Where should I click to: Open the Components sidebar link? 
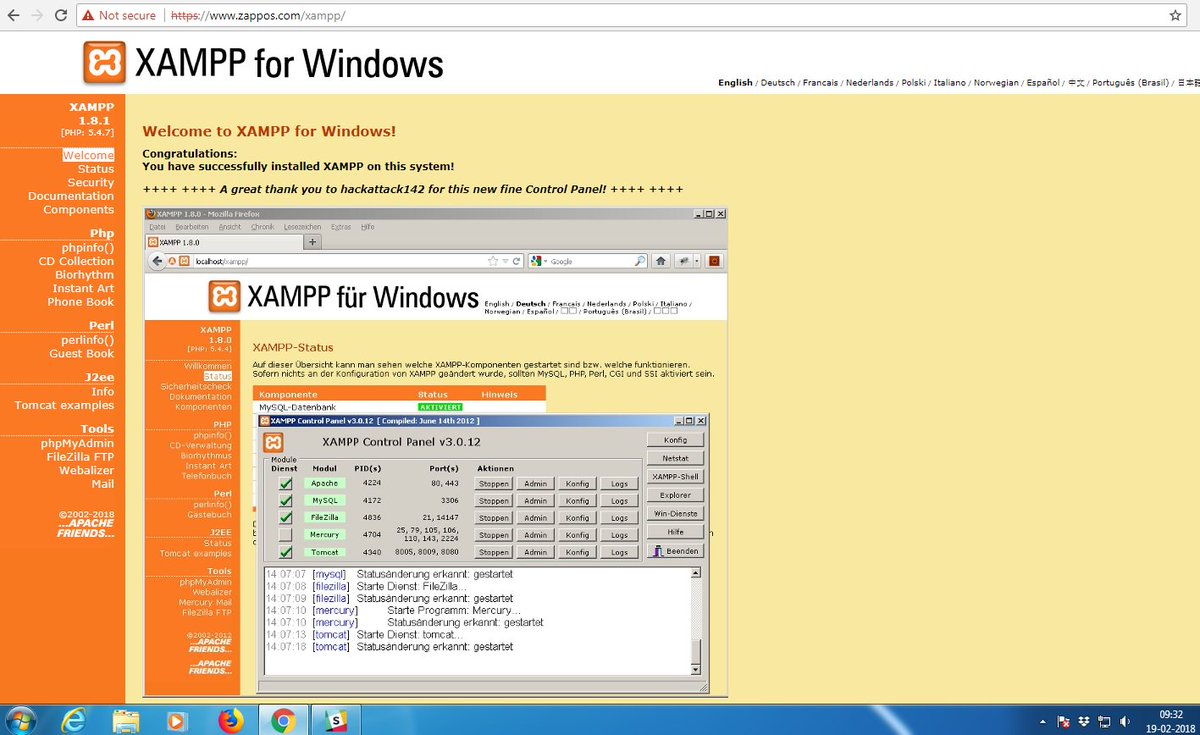coord(79,210)
